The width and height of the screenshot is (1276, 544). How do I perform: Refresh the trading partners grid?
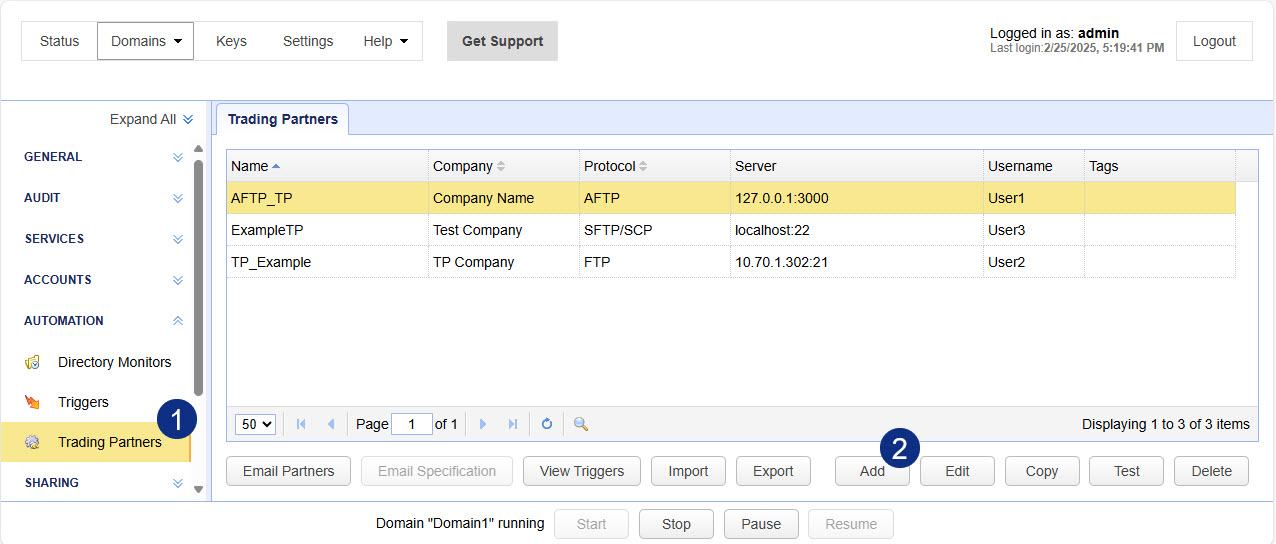[547, 424]
